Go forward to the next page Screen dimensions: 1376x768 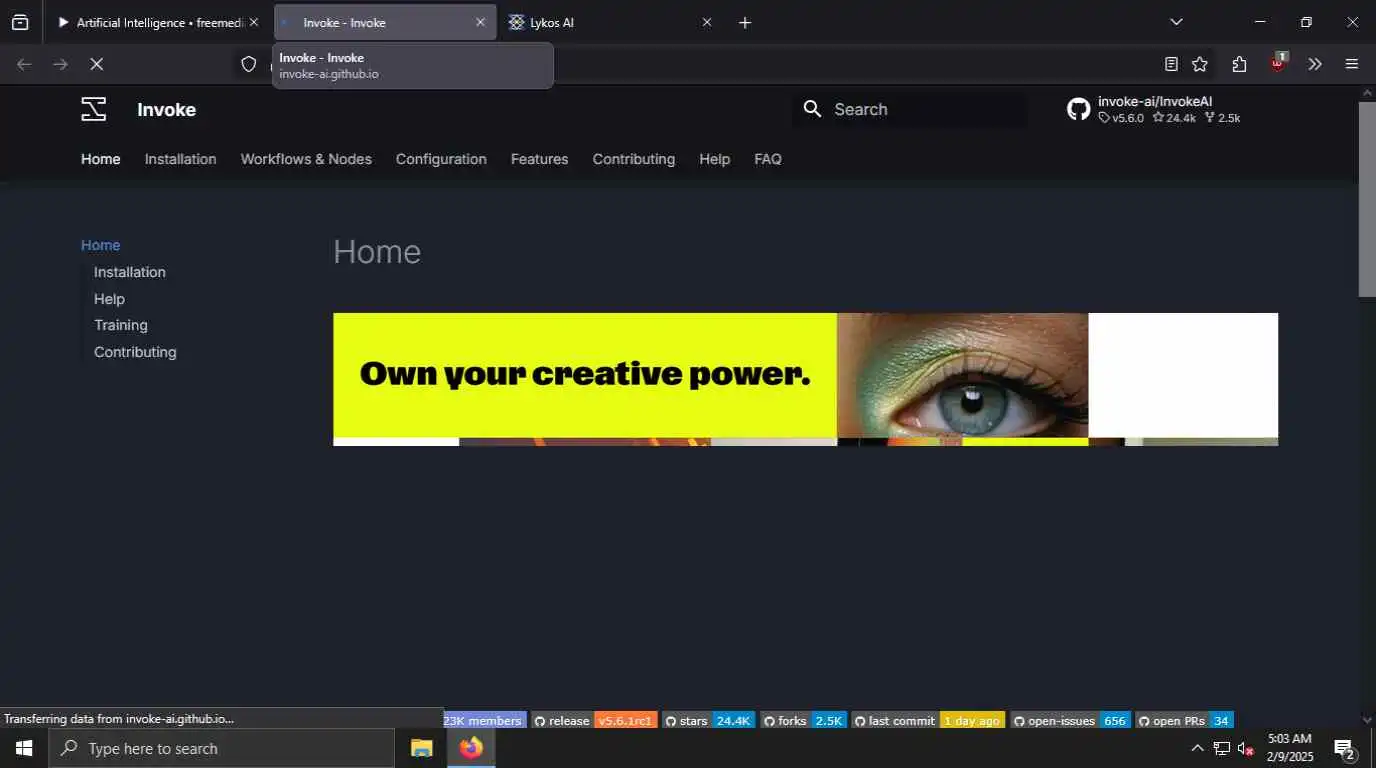60,64
